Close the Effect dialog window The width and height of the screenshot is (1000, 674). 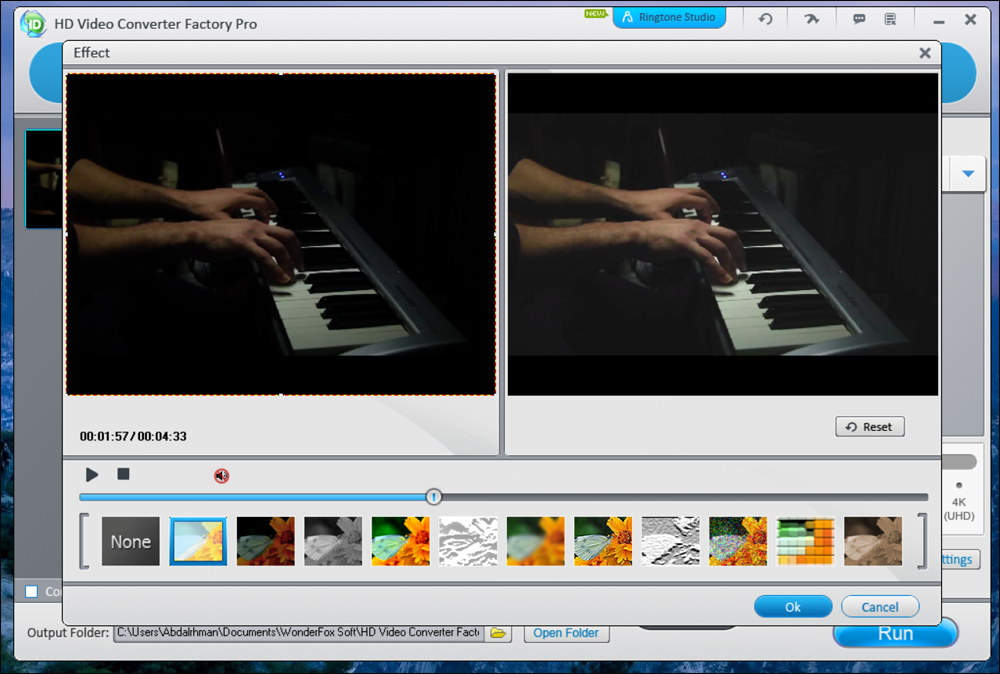[x=925, y=53]
